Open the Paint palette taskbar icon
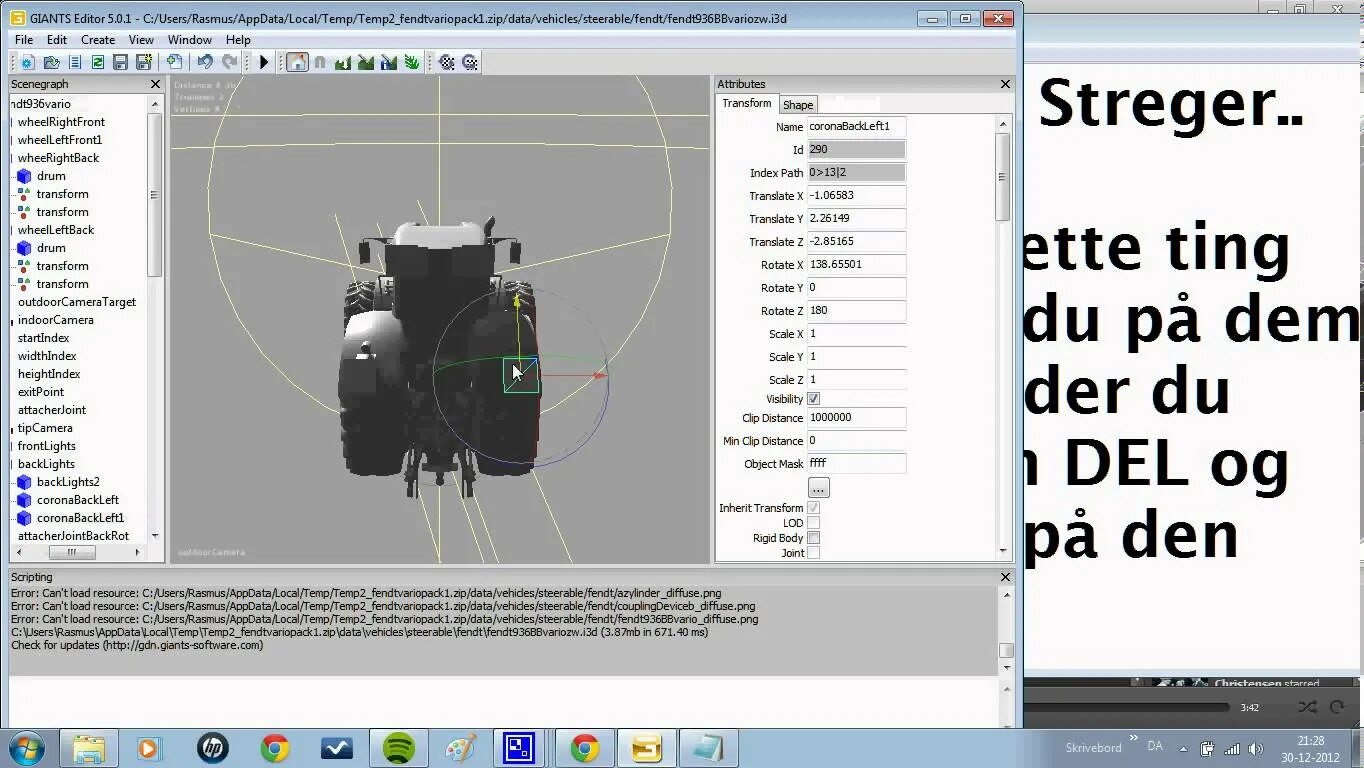This screenshot has height=768, width=1364. [x=460, y=748]
